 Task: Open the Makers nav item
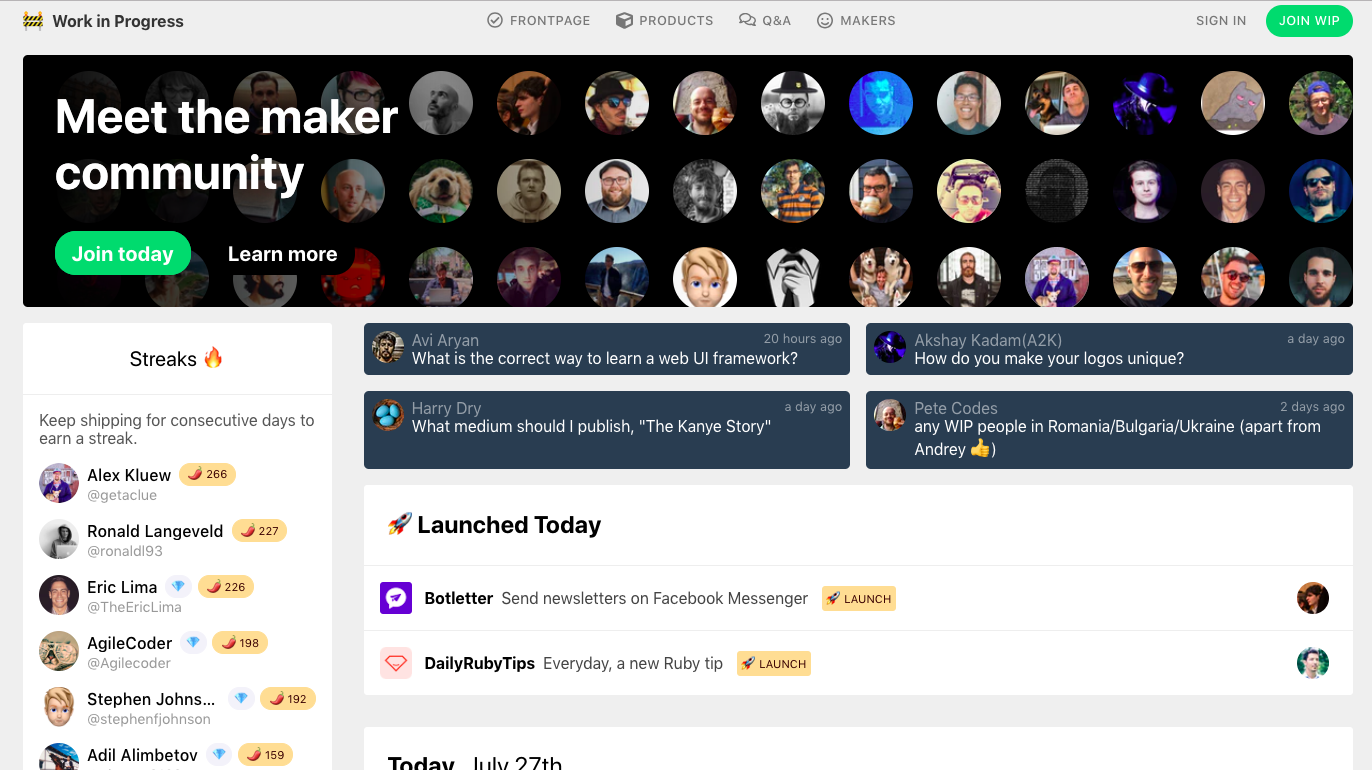click(856, 20)
